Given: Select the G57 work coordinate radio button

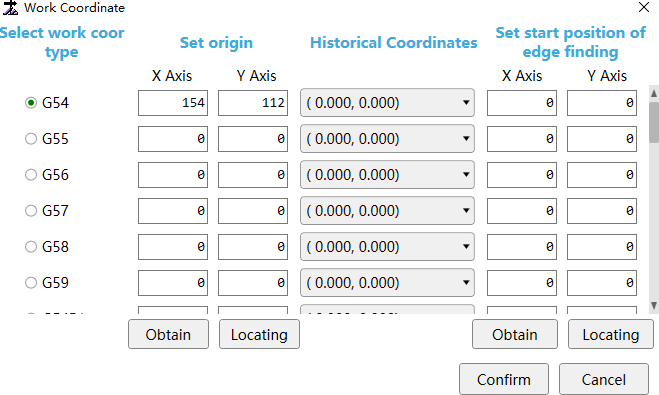Looking at the screenshot, I should point(31,211).
